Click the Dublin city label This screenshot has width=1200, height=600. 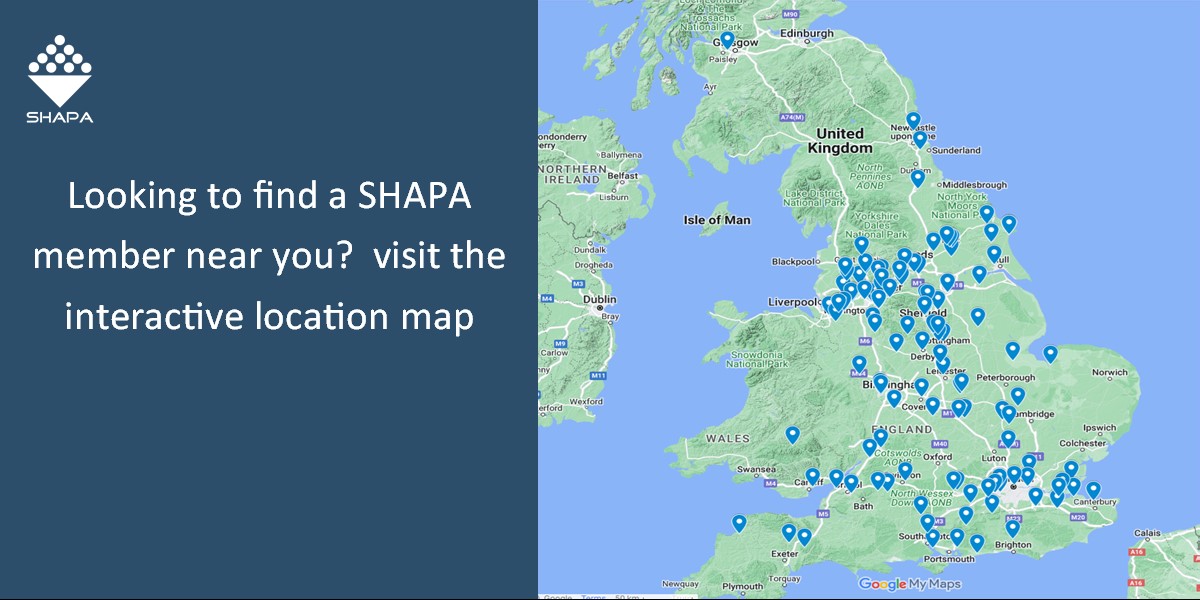pyautogui.click(x=599, y=298)
